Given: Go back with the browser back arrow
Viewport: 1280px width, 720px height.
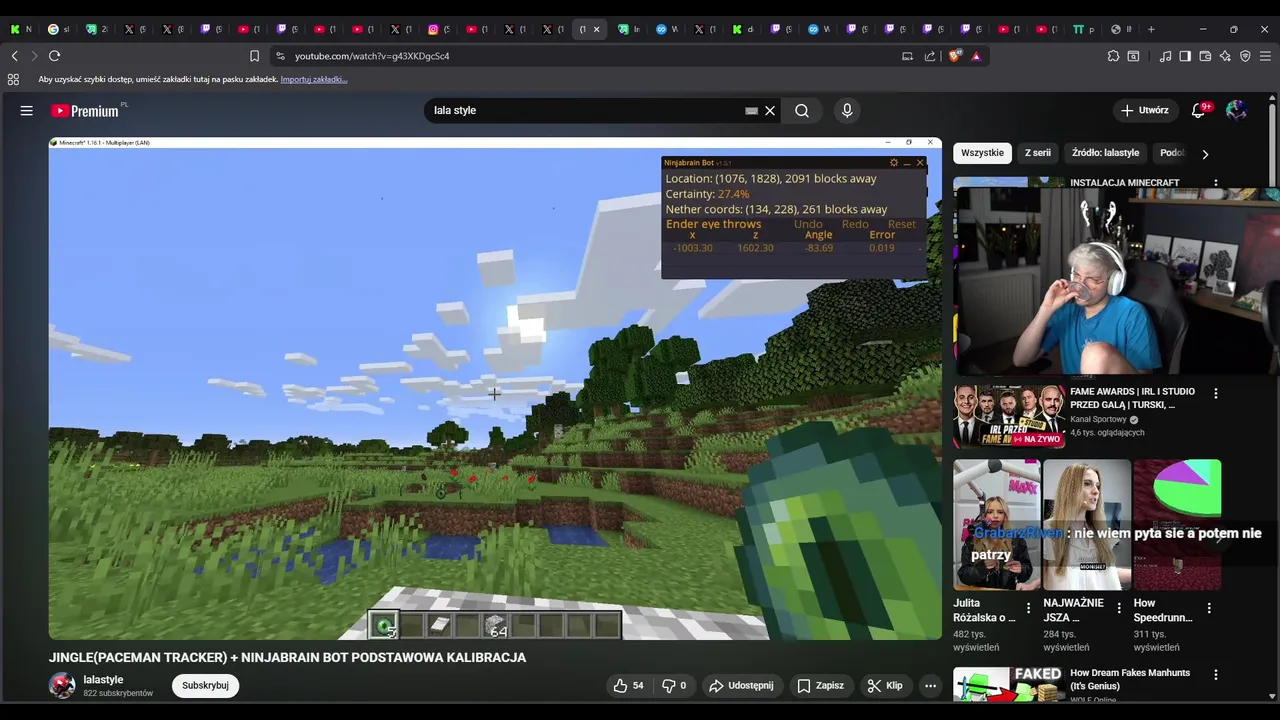Looking at the screenshot, I should [15, 56].
